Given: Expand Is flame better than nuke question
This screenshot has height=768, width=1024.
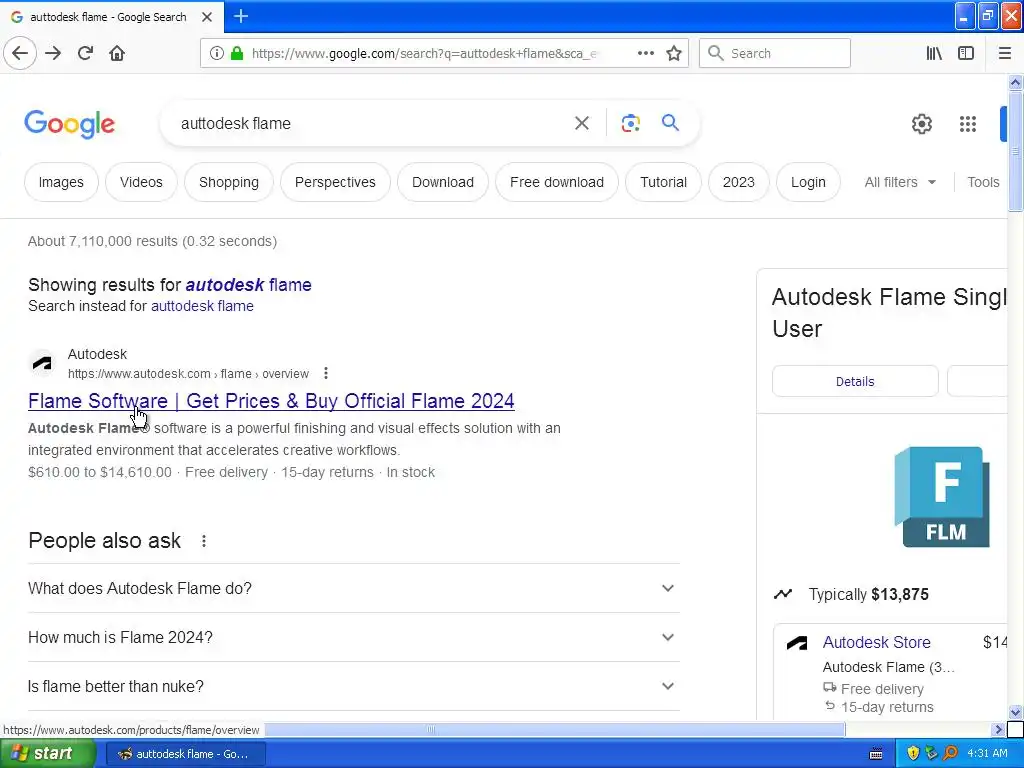Looking at the screenshot, I should [x=353, y=686].
